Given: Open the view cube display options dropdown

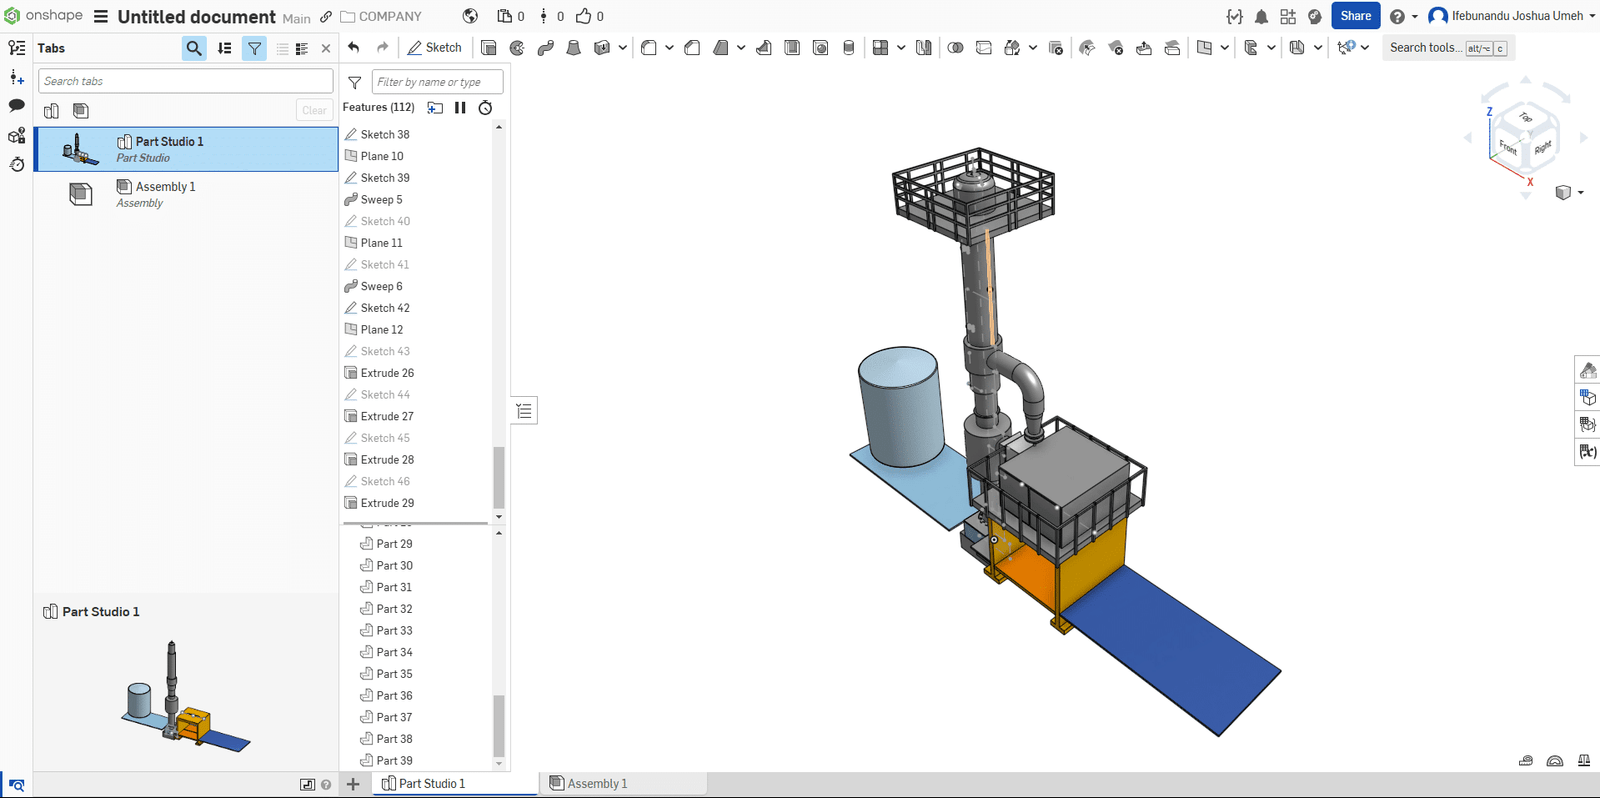Looking at the screenshot, I should coord(1580,192).
